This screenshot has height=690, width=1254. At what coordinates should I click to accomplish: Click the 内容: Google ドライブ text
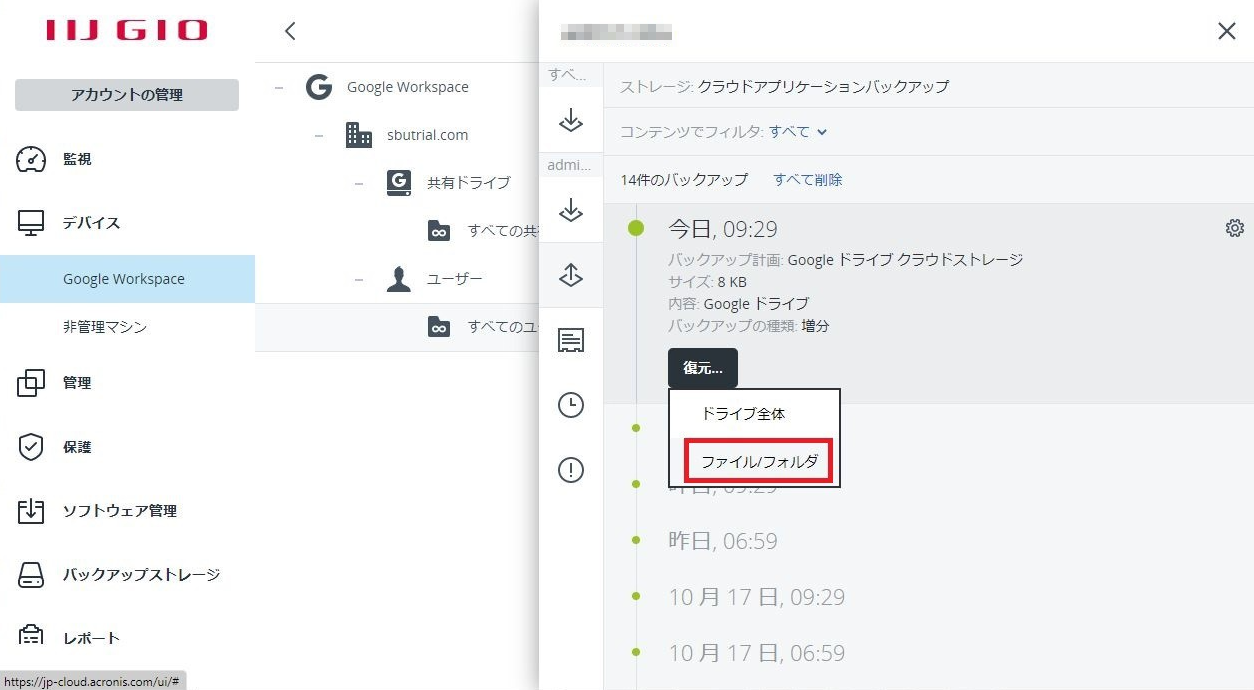pos(738,304)
